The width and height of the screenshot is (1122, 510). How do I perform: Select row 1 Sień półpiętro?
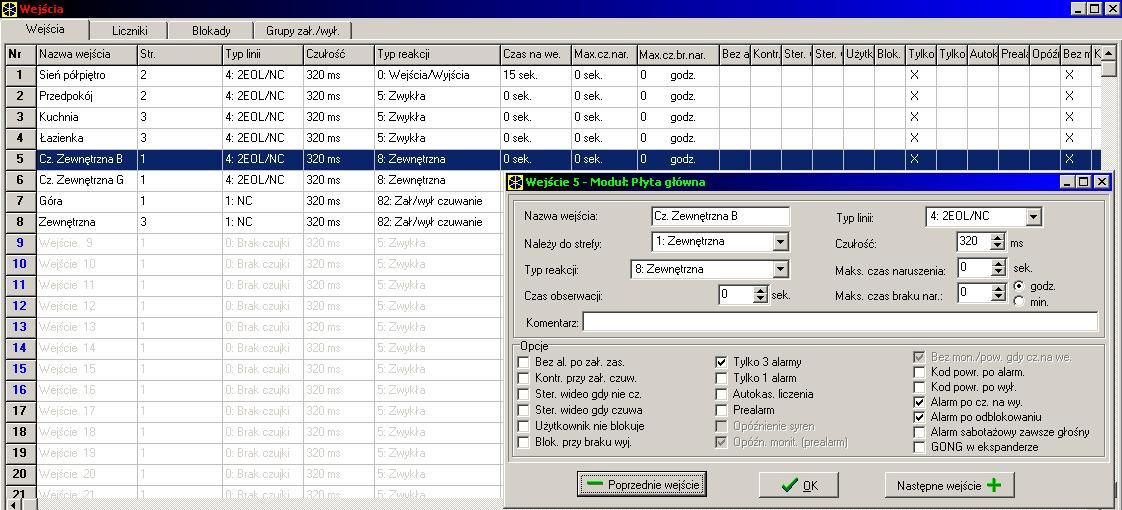tap(87, 75)
